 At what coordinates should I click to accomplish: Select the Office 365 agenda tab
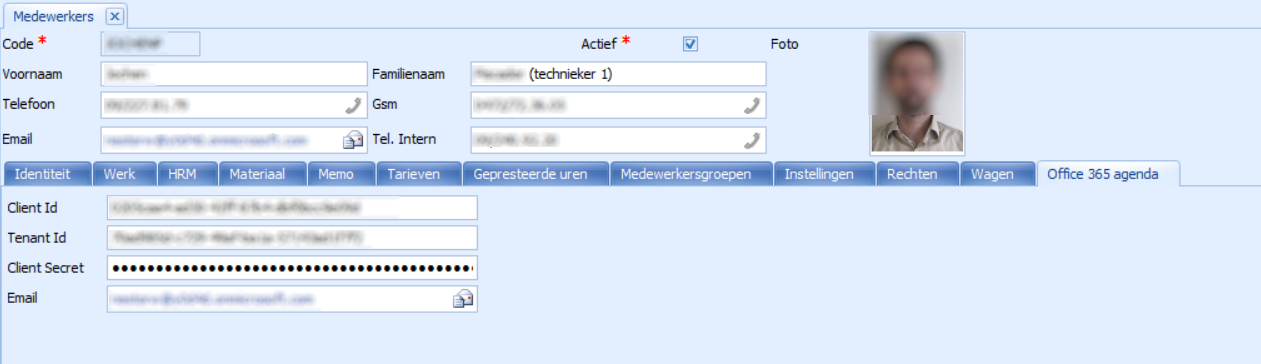point(1108,174)
